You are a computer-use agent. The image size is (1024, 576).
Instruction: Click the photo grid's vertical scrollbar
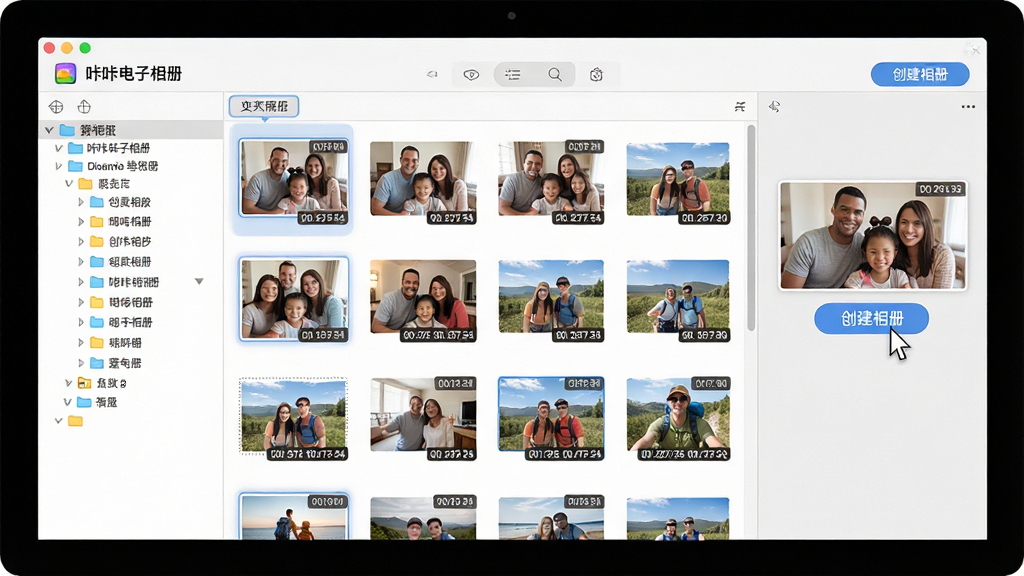751,229
